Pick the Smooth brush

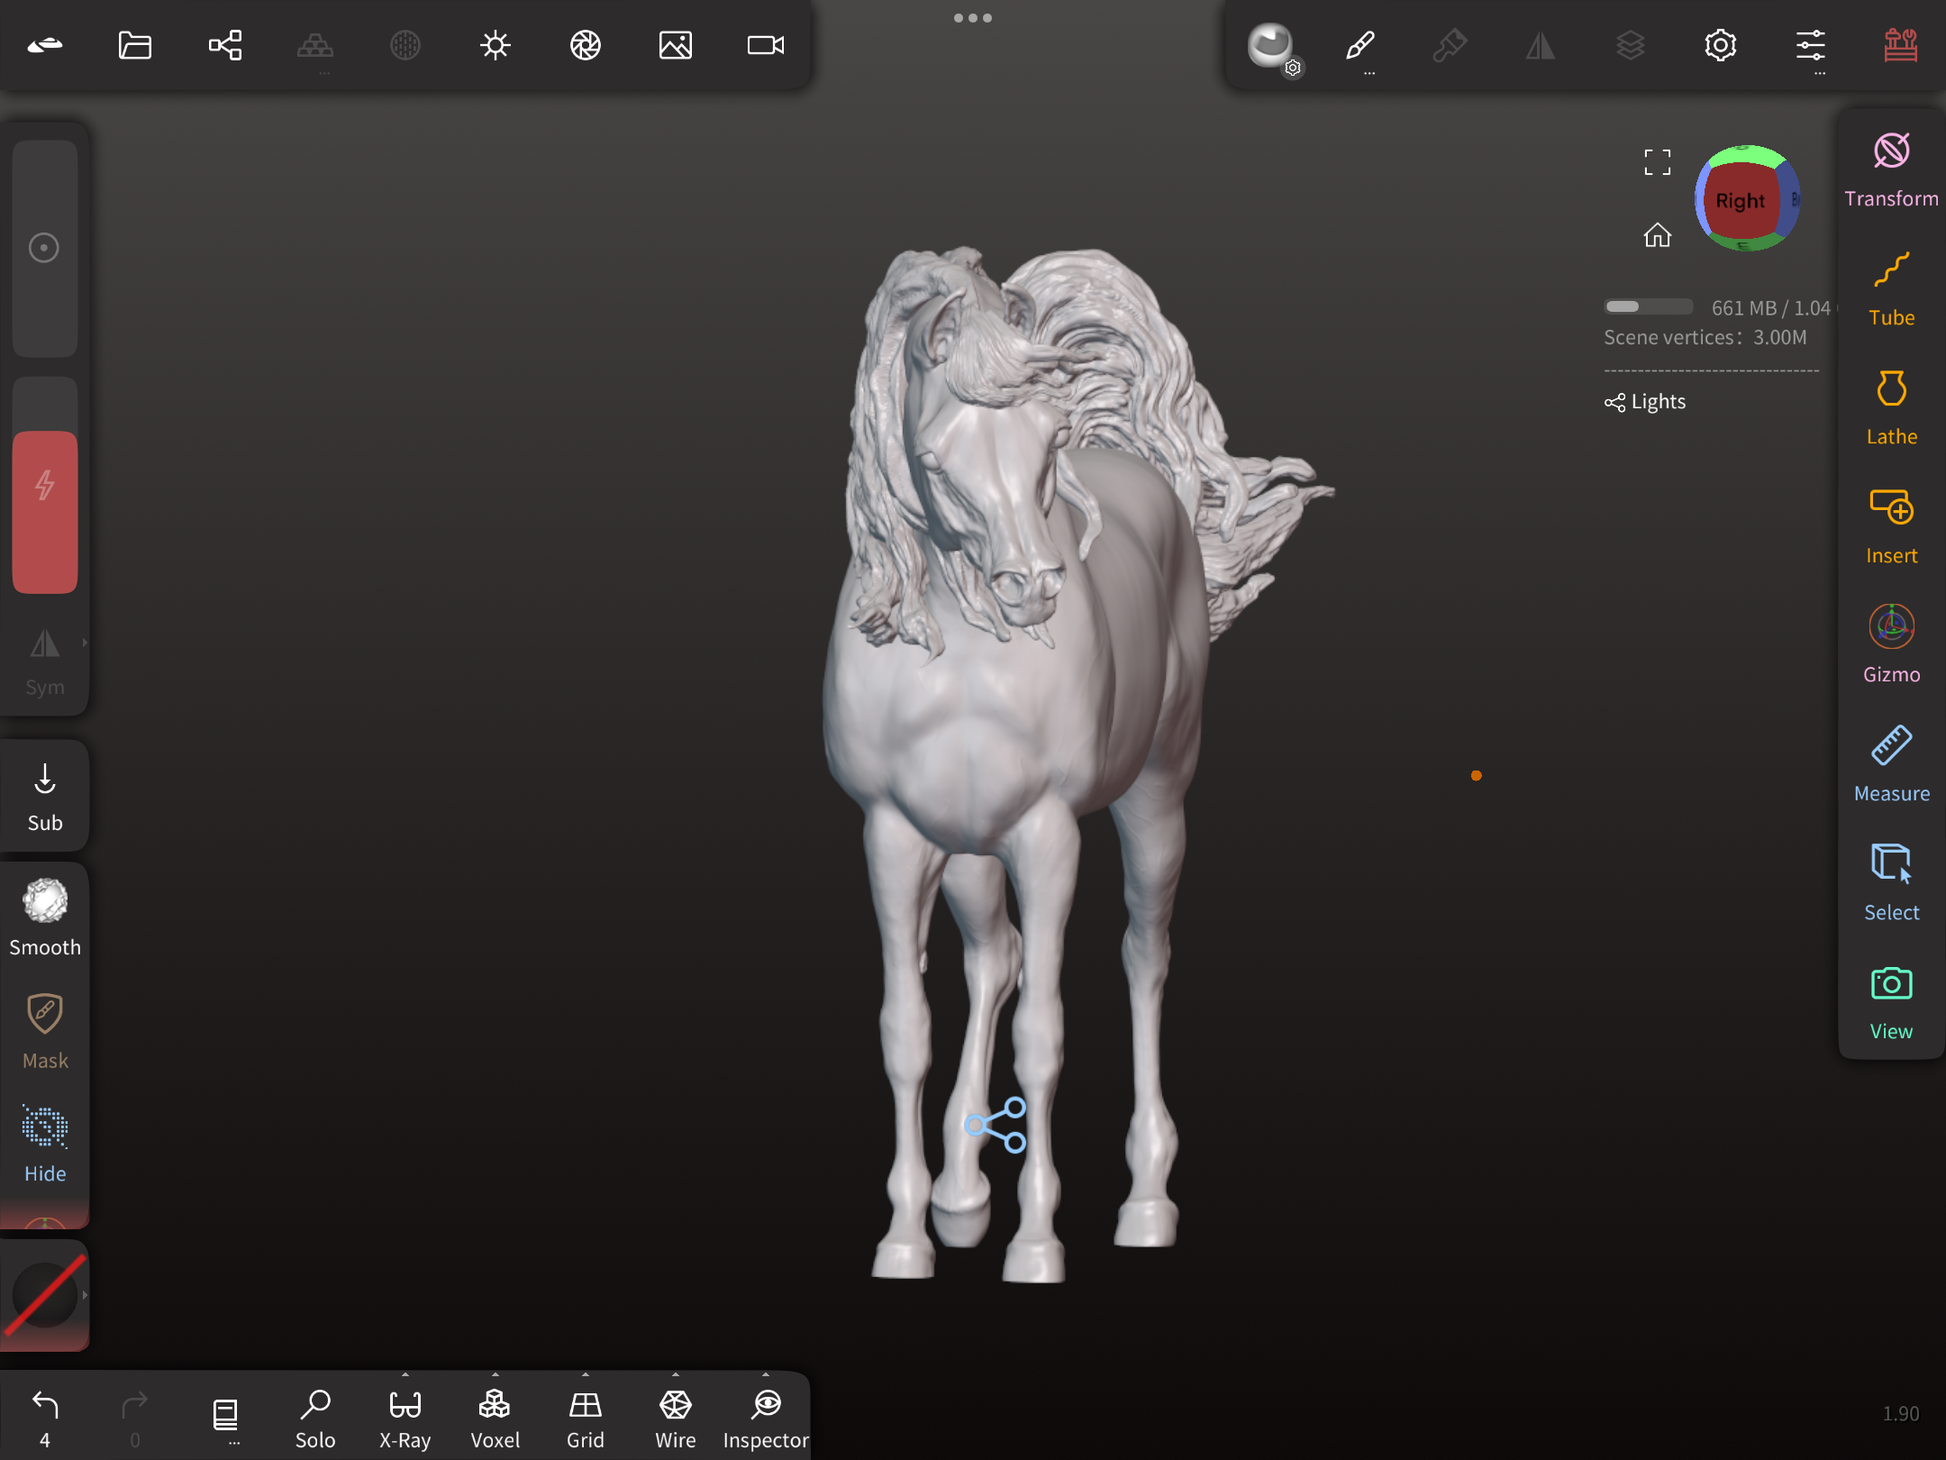point(45,917)
